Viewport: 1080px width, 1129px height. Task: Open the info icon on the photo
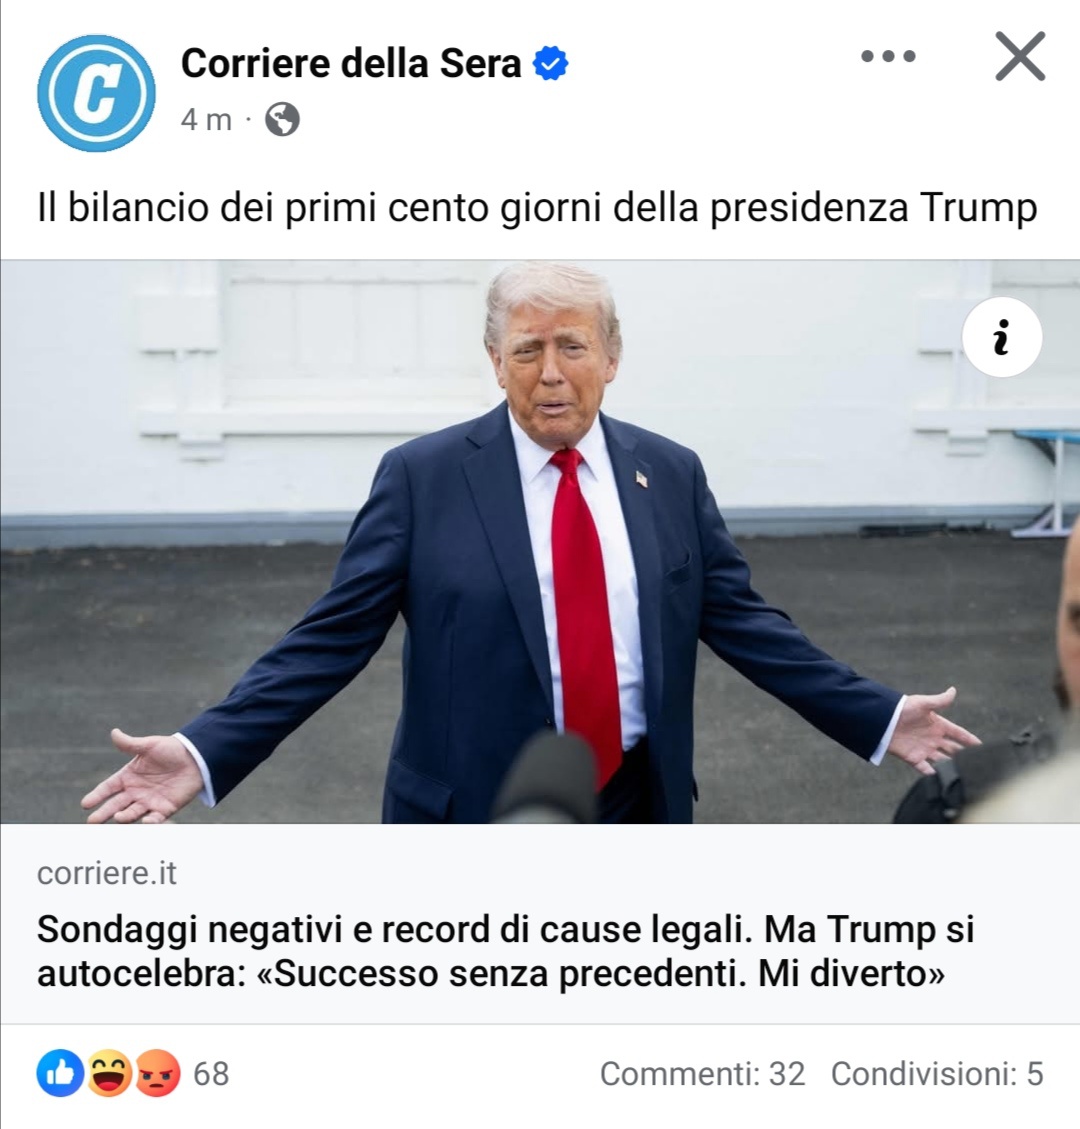click(1002, 337)
